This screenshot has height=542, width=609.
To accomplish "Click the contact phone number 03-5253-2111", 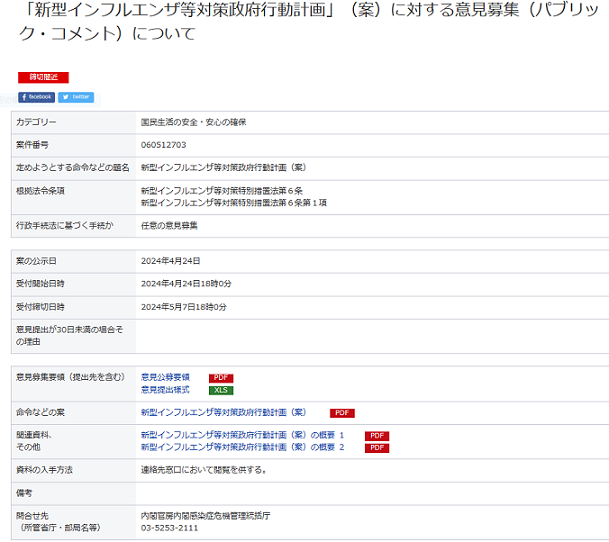I will tap(169, 527).
